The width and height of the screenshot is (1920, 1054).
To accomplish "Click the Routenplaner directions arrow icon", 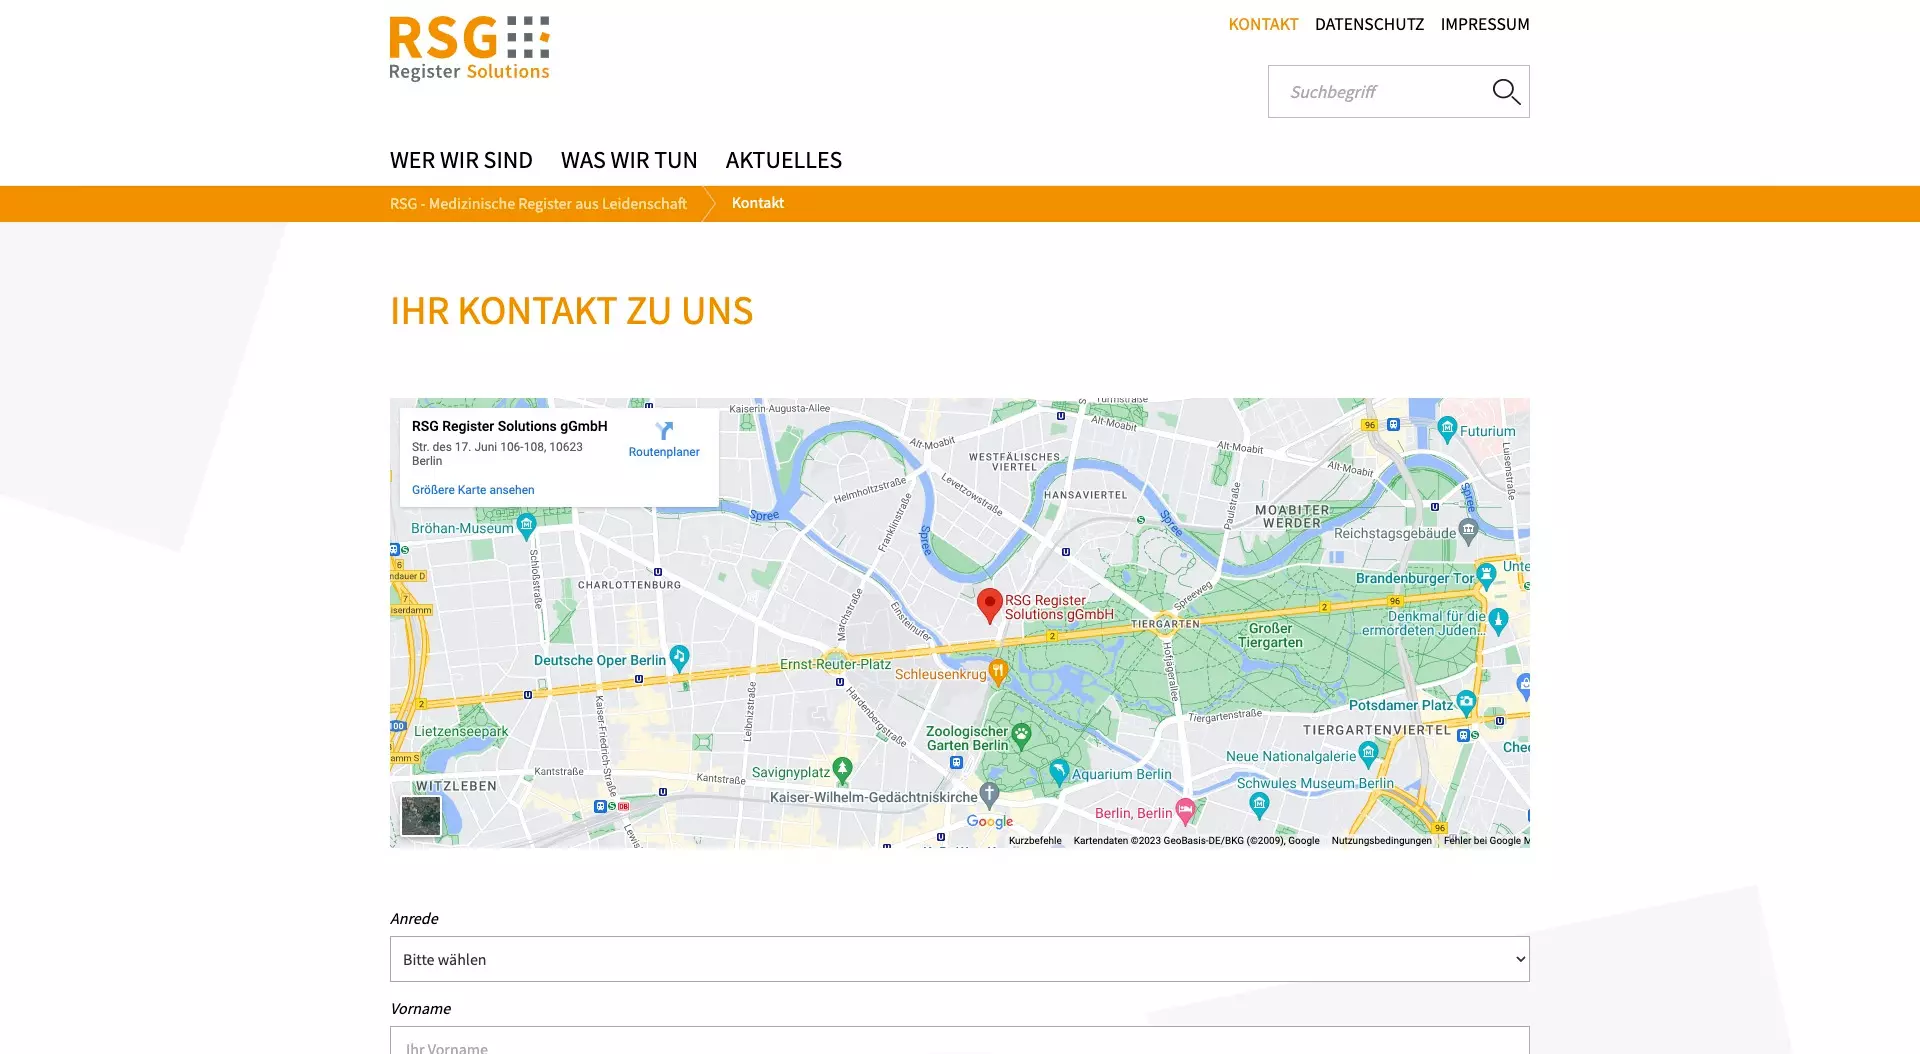I will pos(664,431).
